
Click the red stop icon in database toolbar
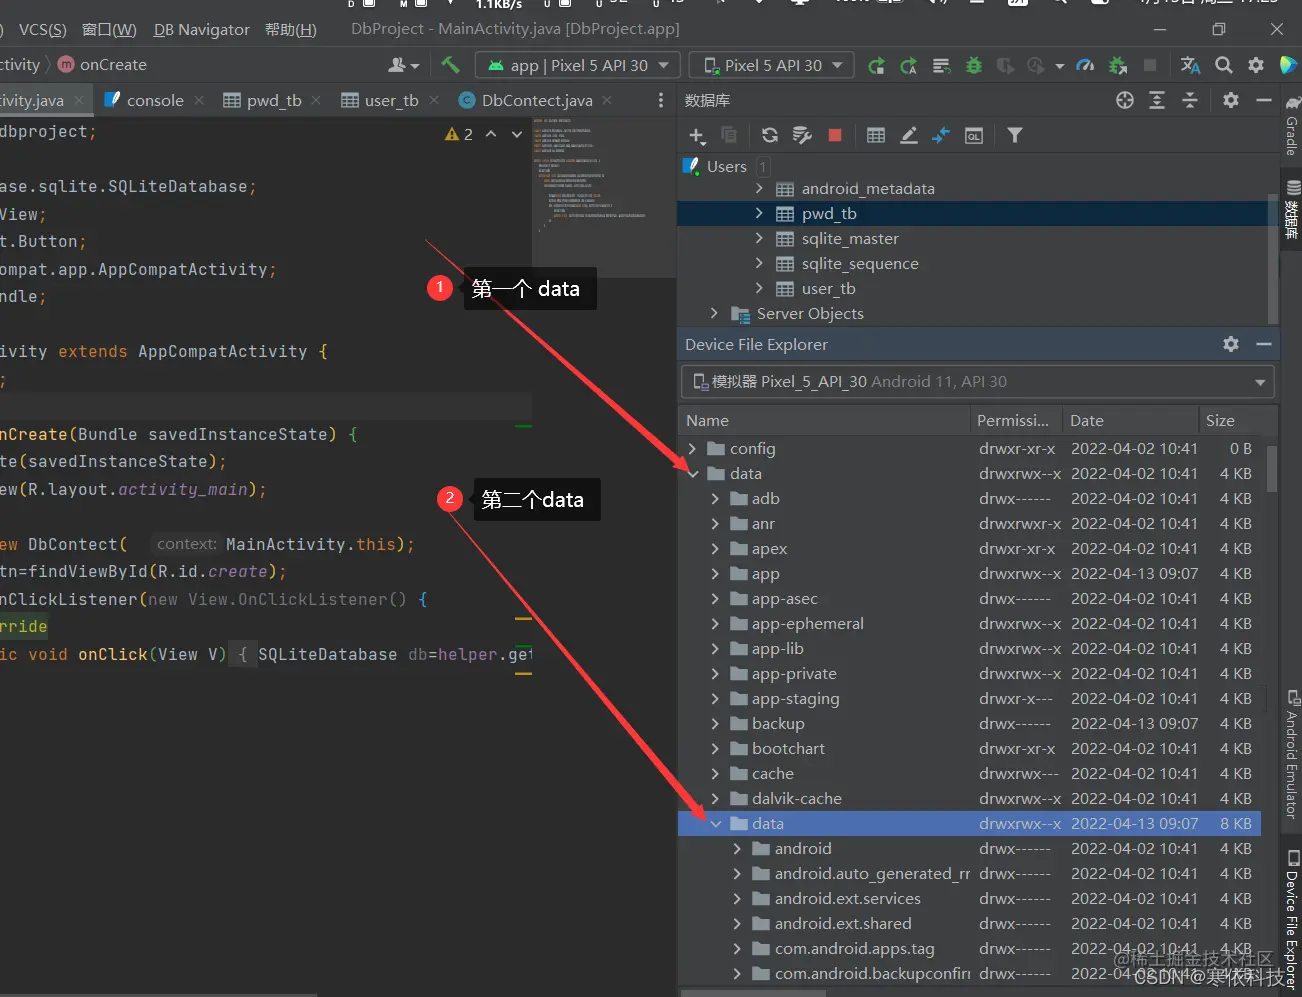835,135
